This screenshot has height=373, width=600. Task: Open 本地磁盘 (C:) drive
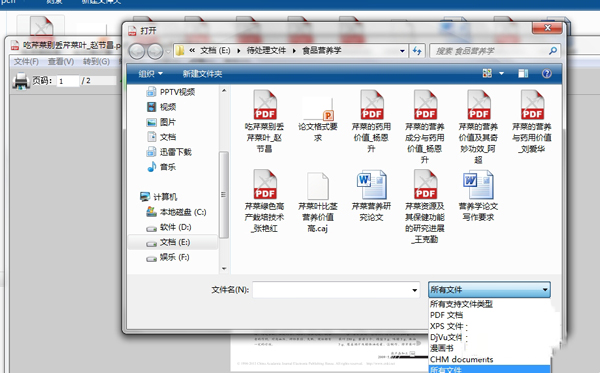click(176, 212)
